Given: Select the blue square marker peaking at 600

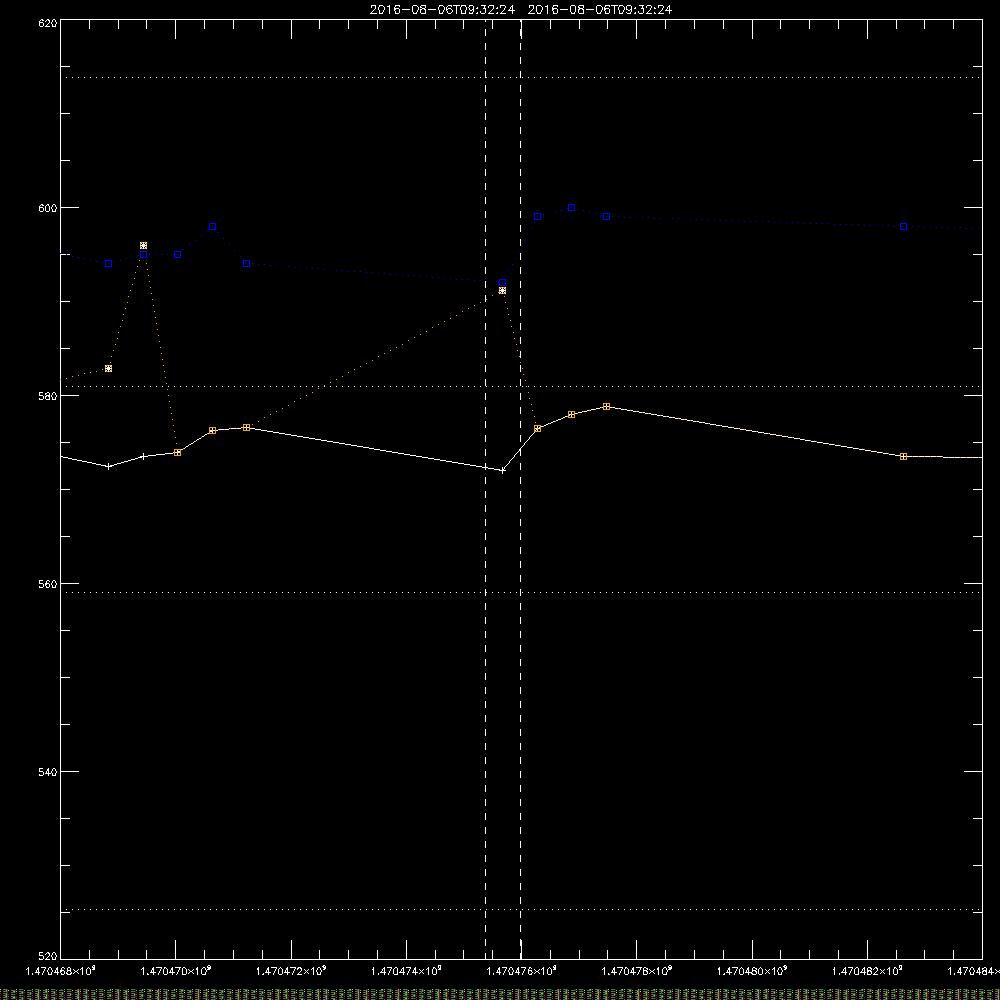Looking at the screenshot, I should 571,208.
